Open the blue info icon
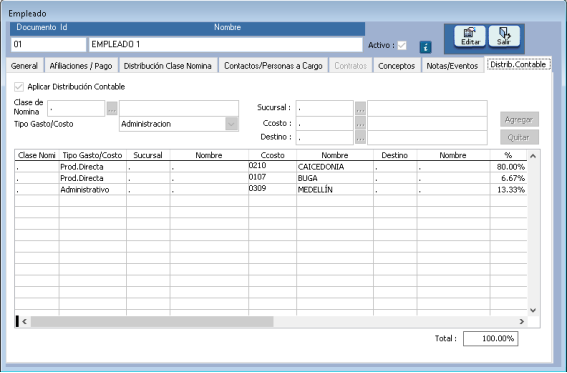This screenshot has width=567, height=373. click(x=425, y=47)
